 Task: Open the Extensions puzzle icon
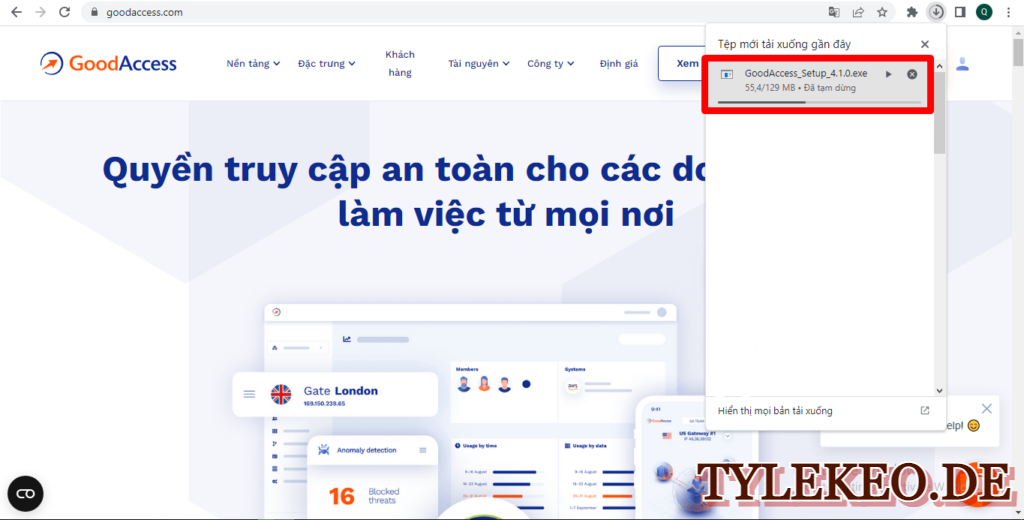pyautogui.click(x=912, y=12)
